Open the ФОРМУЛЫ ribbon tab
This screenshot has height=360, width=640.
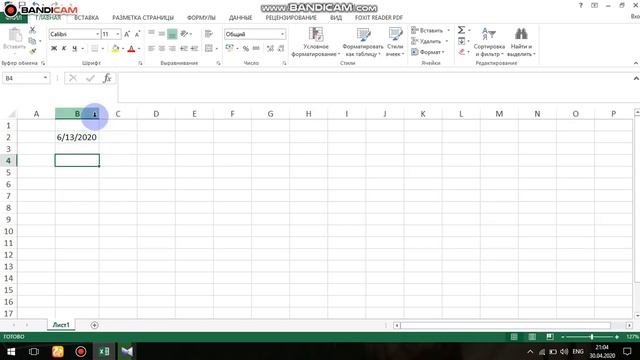pos(201,18)
